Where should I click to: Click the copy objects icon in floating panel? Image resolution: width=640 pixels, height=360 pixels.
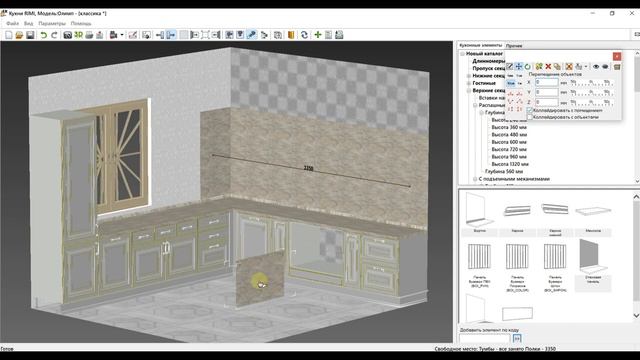click(557, 67)
